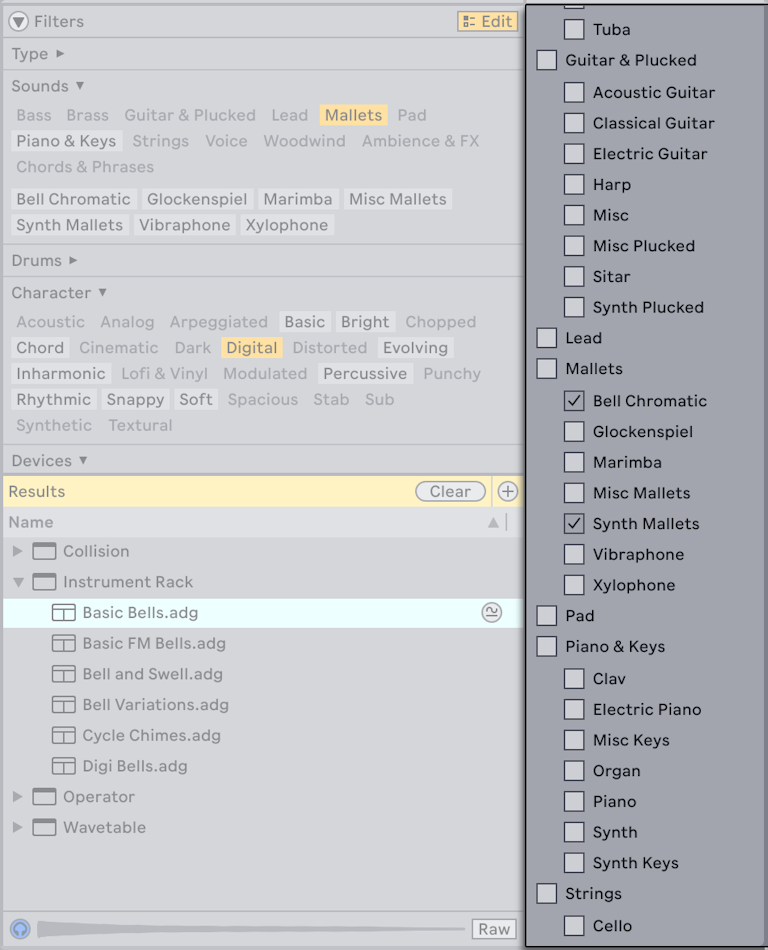Check the Vibraphone checkbox
The image size is (768, 950).
pos(575,554)
